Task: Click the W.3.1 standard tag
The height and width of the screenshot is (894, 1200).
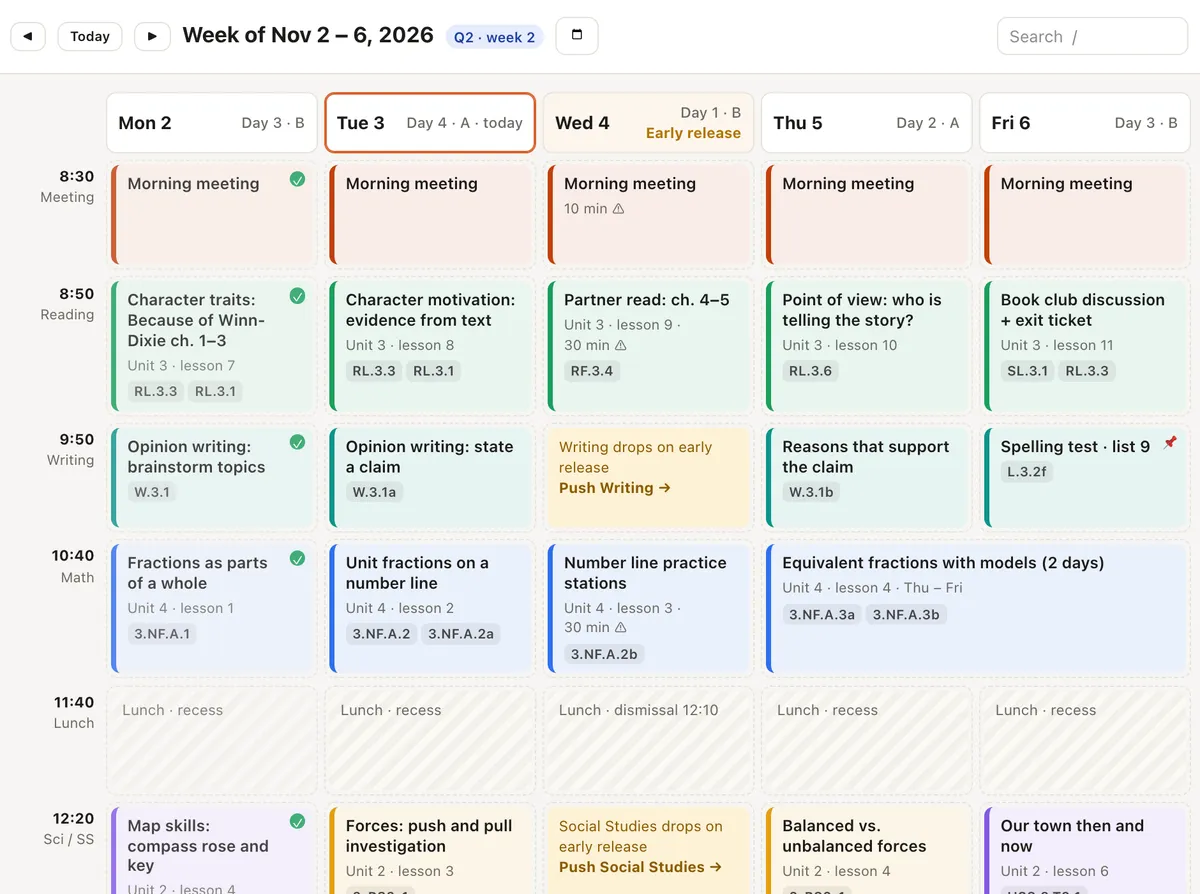Action: tap(152, 492)
